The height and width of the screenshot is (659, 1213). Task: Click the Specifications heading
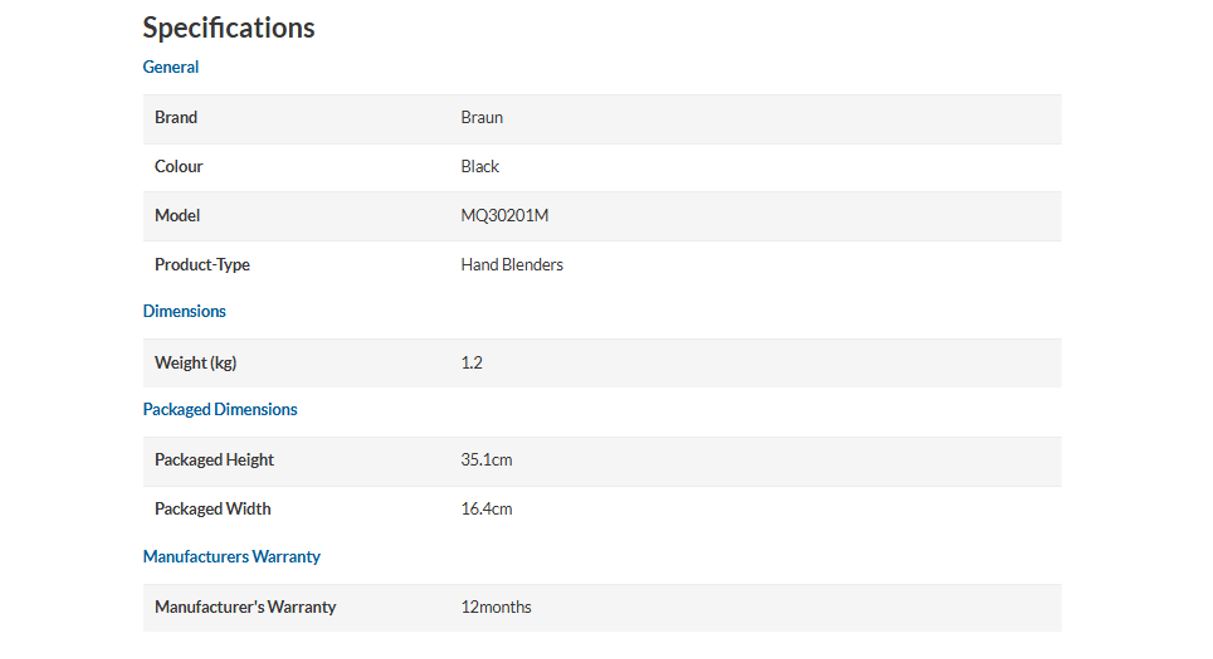(x=228, y=28)
